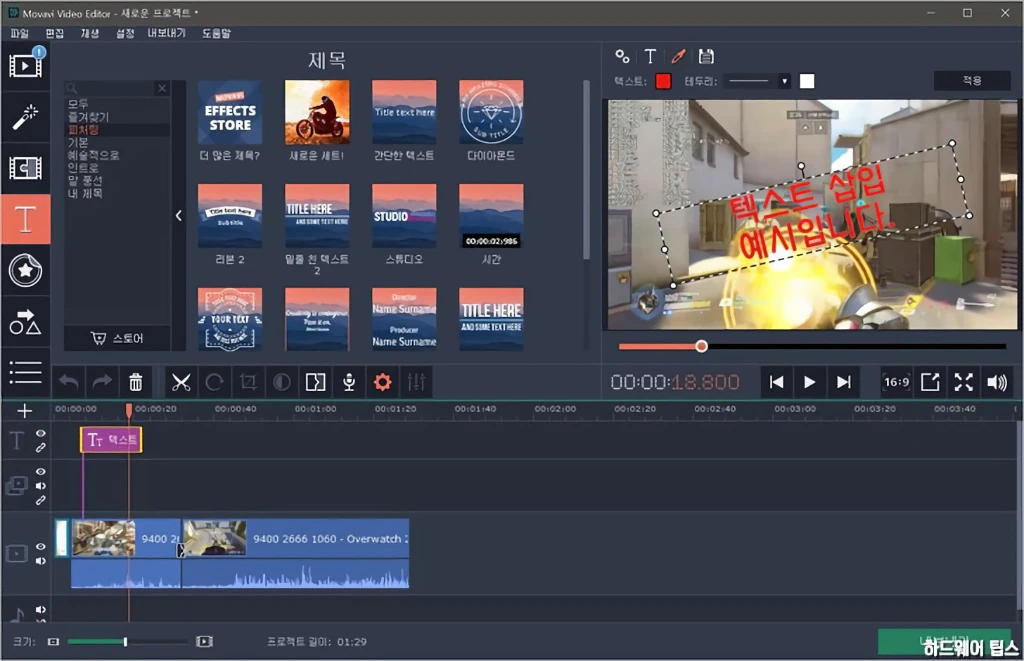Open the Audio equalizer sliders icon
This screenshot has height=661, width=1024.
click(417, 382)
